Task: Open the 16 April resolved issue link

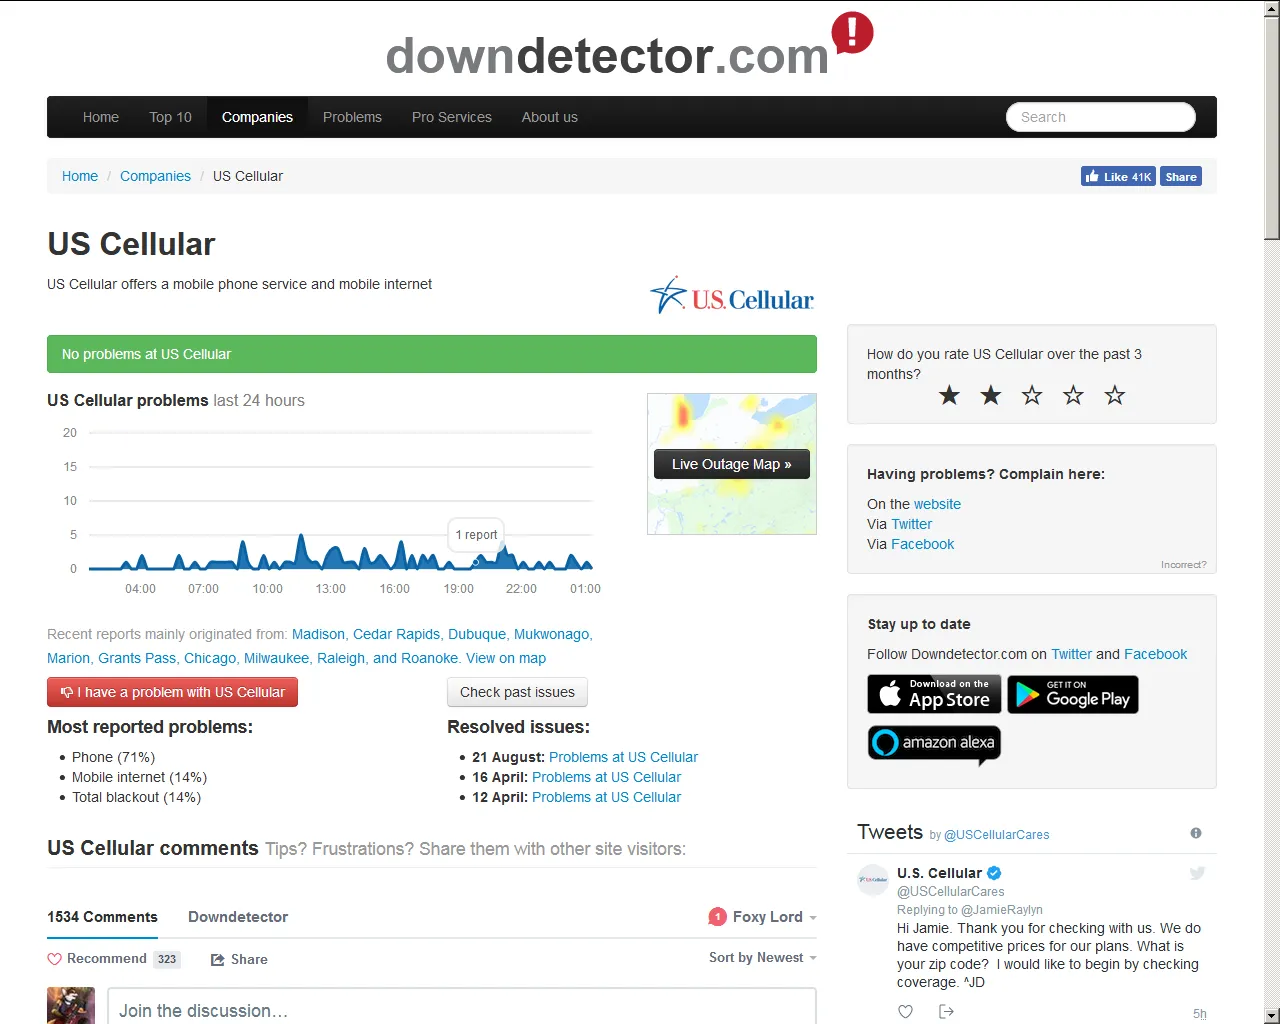Action: [606, 777]
